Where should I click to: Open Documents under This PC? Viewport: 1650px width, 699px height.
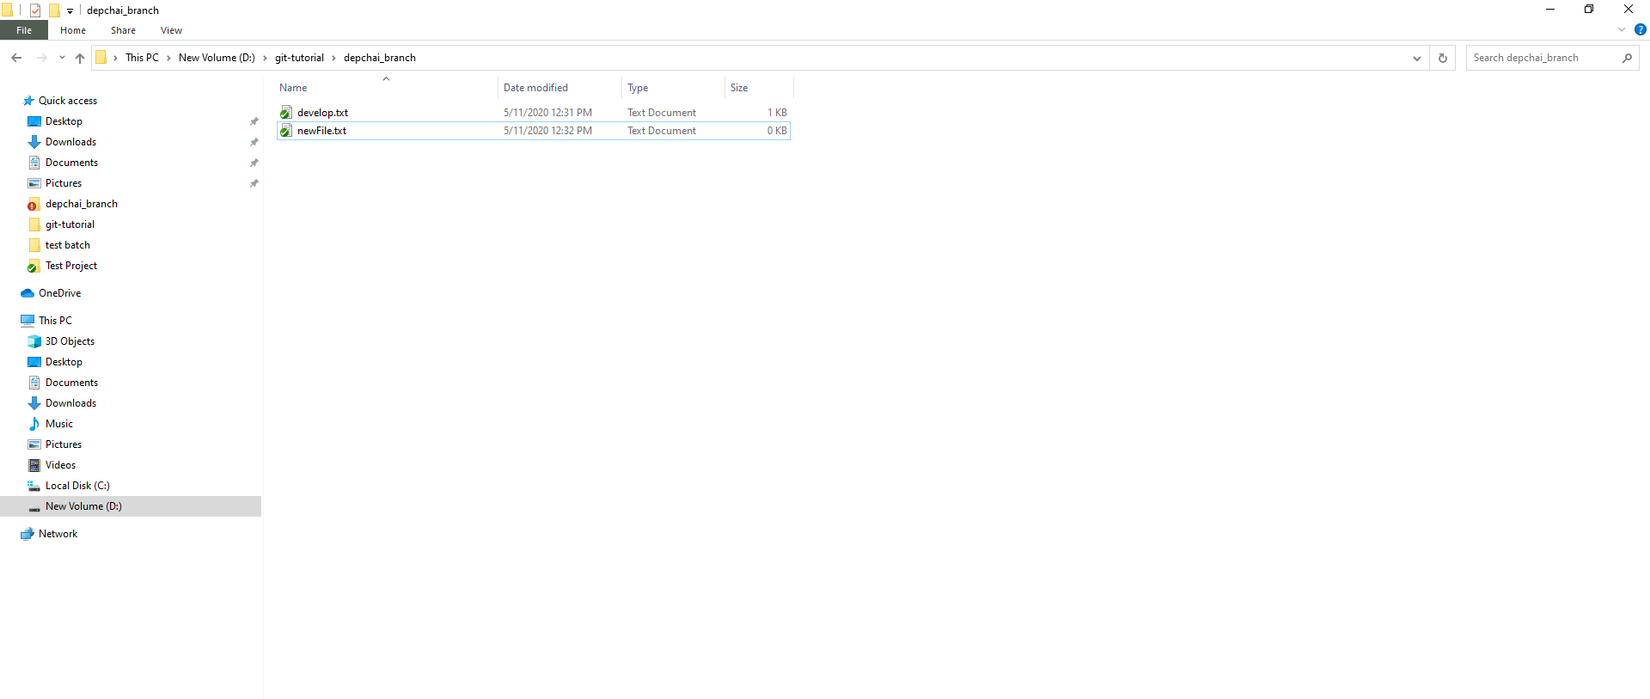pos(71,383)
